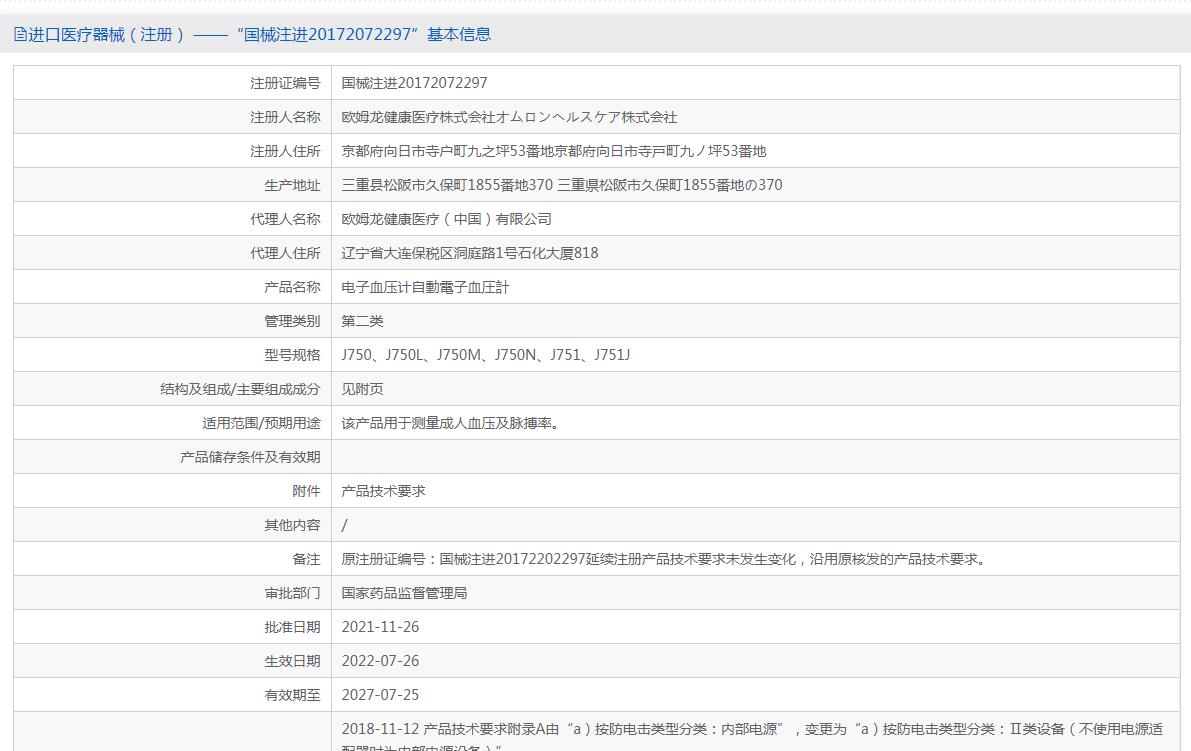Click the document icon beside 进口医疗器械 header

pyautogui.click(x=21, y=34)
